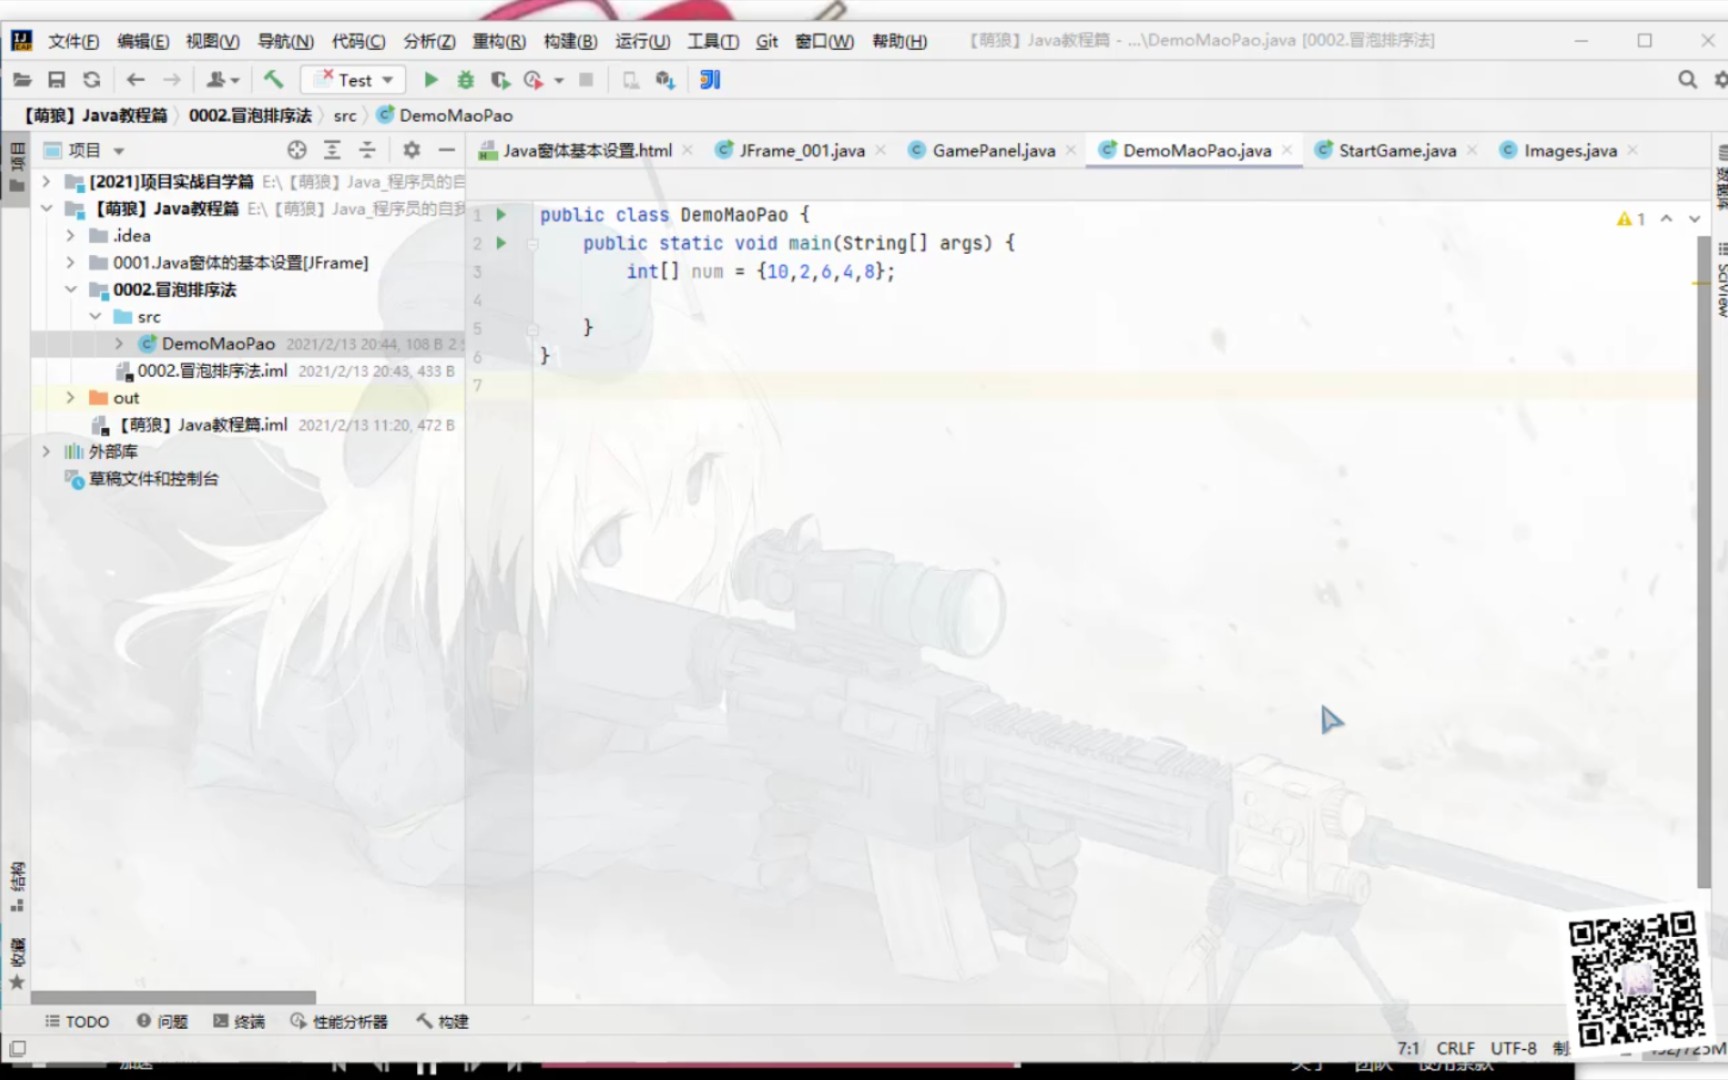1728x1080 pixels.
Task: Go to previous highlighted error arrow
Action: tap(1666, 218)
